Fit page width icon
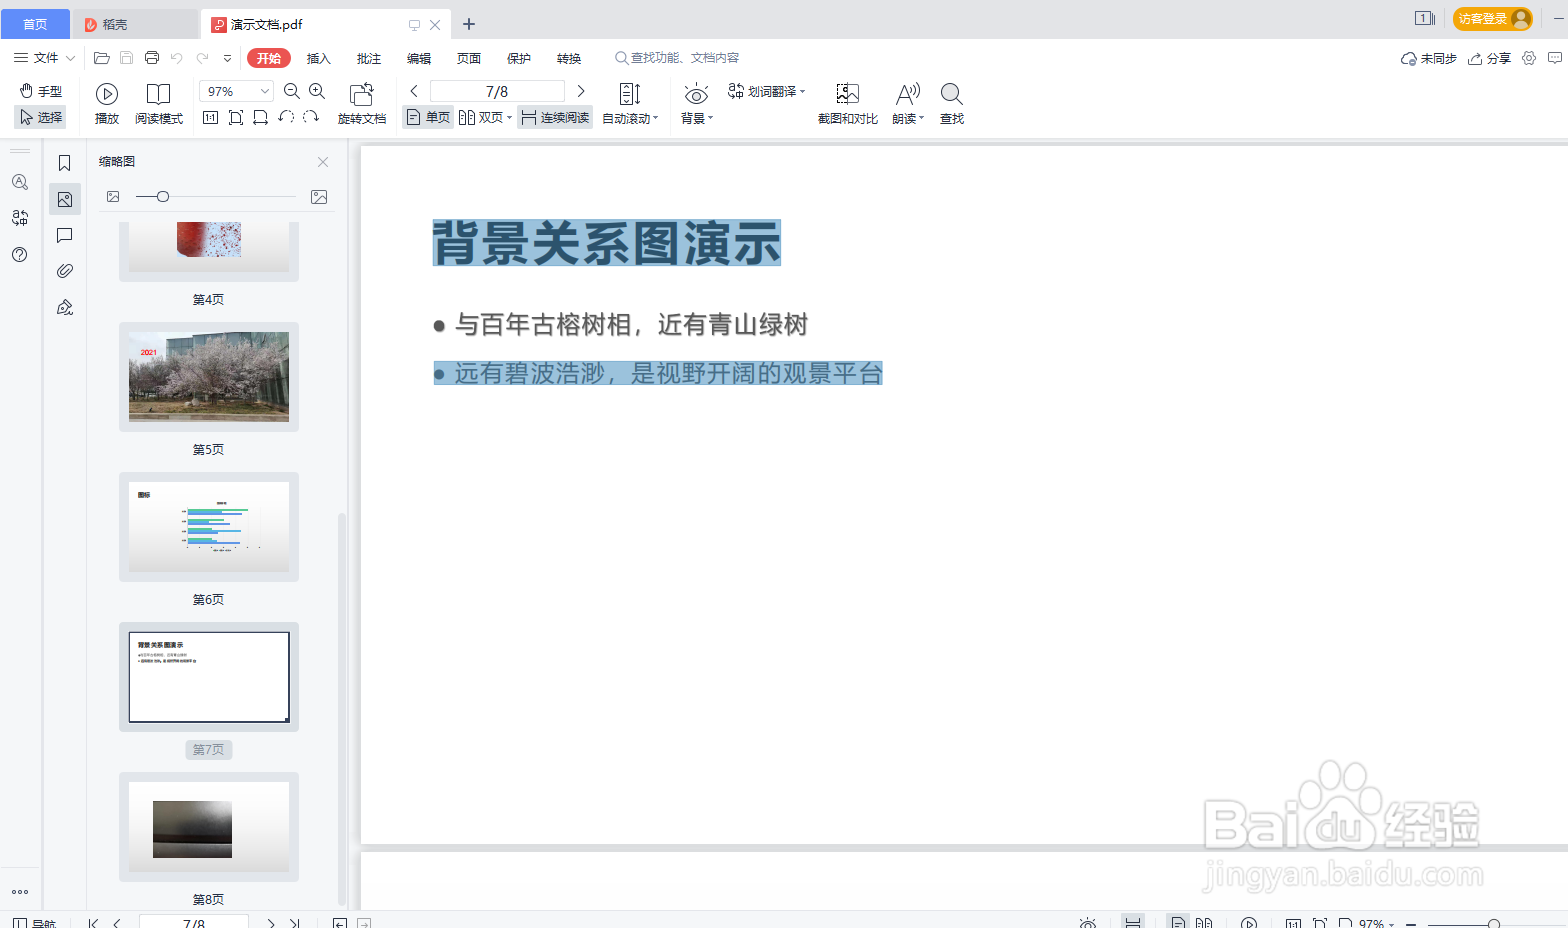 tap(260, 117)
